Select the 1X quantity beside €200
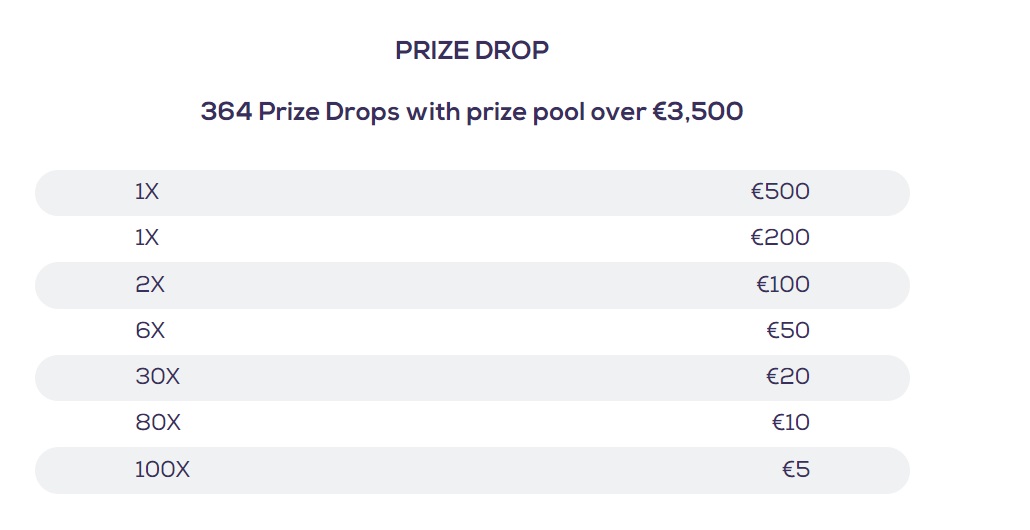 (147, 238)
